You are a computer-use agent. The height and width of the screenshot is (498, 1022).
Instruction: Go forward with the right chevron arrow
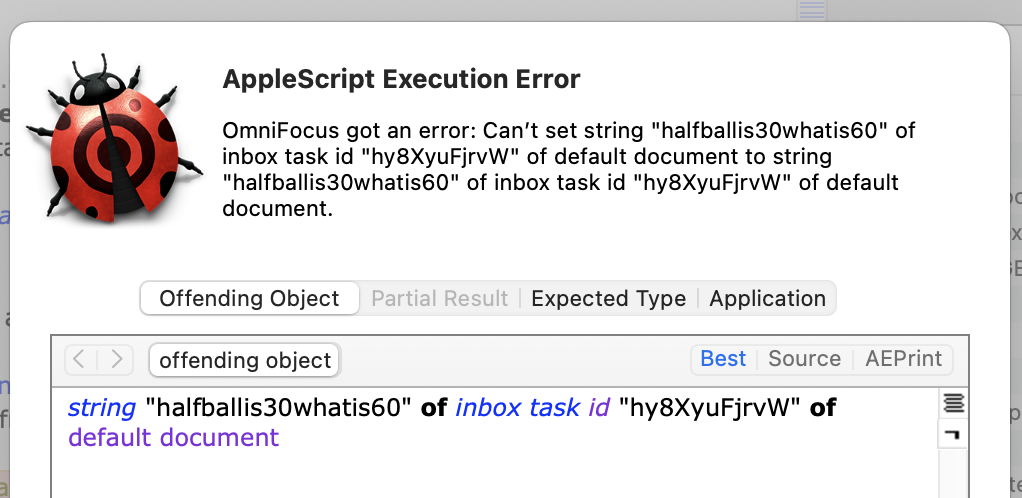pyautogui.click(x=117, y=359)
